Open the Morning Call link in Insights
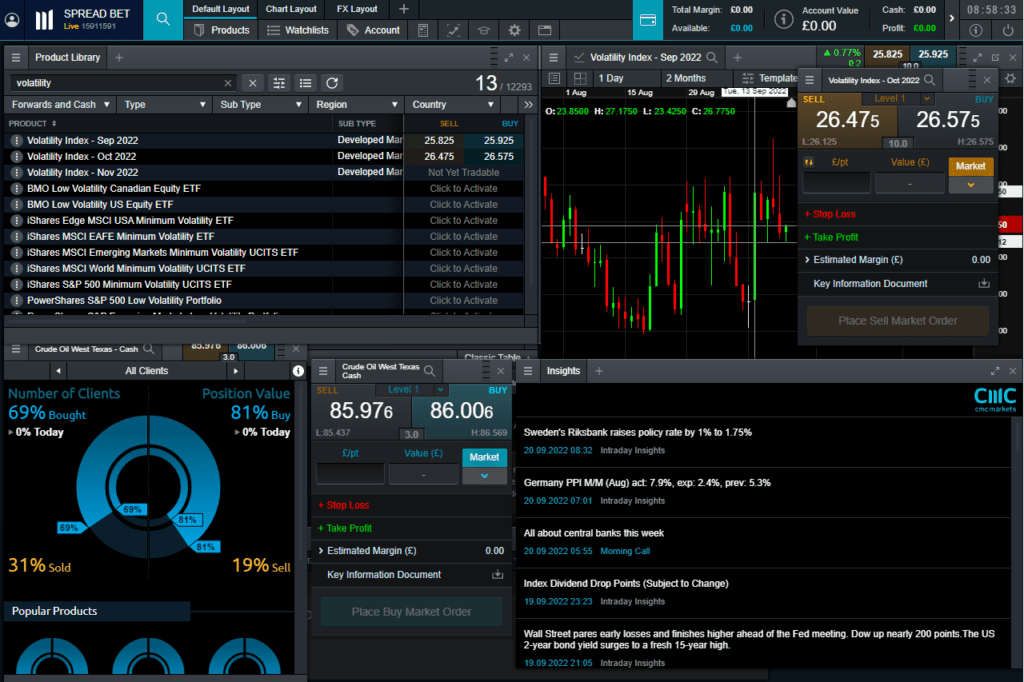Viewport: 1024px width, 682px height. (625, 551)
